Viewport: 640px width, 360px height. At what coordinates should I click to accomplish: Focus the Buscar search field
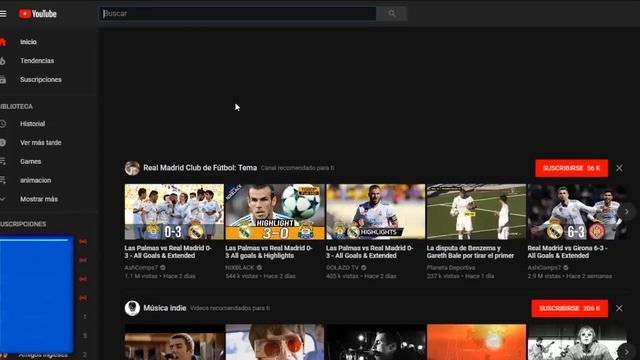coord(237,13)
